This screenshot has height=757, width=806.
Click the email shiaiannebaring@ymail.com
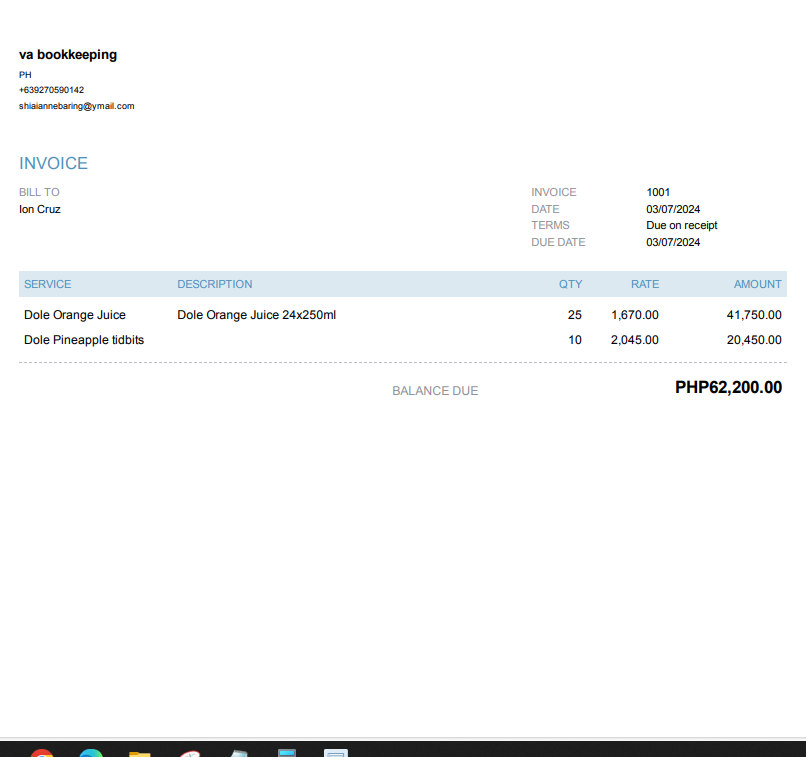point(77,106)
